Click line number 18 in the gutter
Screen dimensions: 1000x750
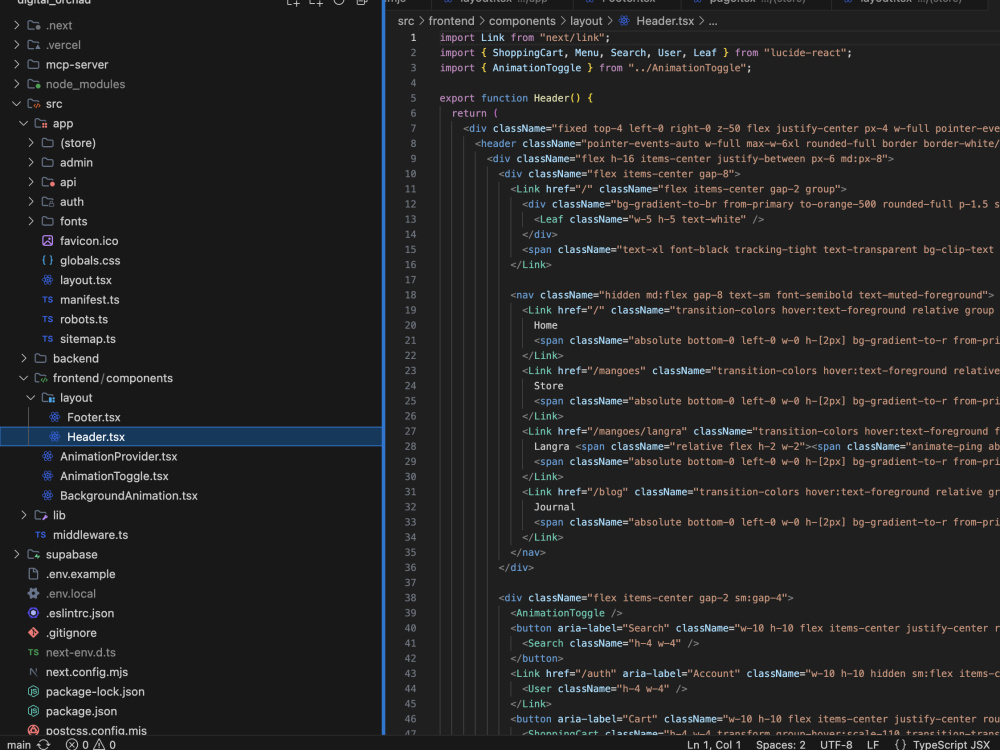410,295
